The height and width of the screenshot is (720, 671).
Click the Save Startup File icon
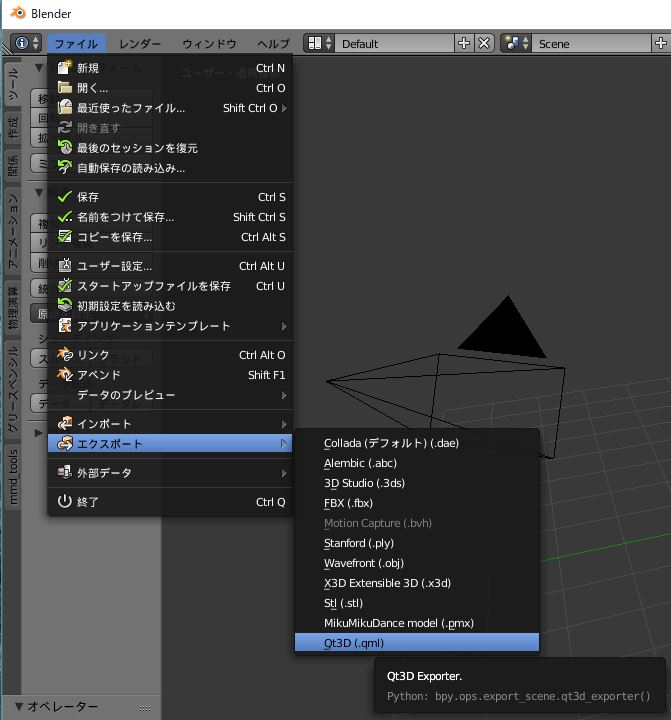click(x=65, y=286)
